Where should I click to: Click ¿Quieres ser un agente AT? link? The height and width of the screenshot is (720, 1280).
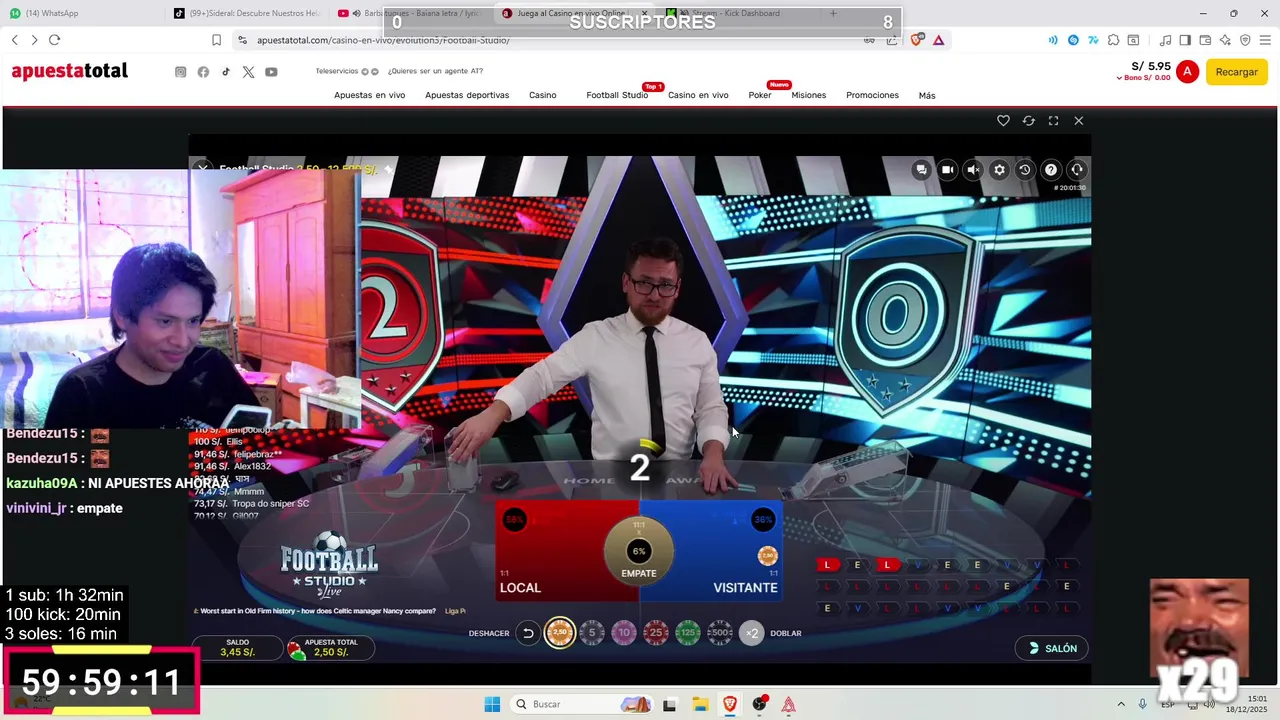[x=436, y=71]
